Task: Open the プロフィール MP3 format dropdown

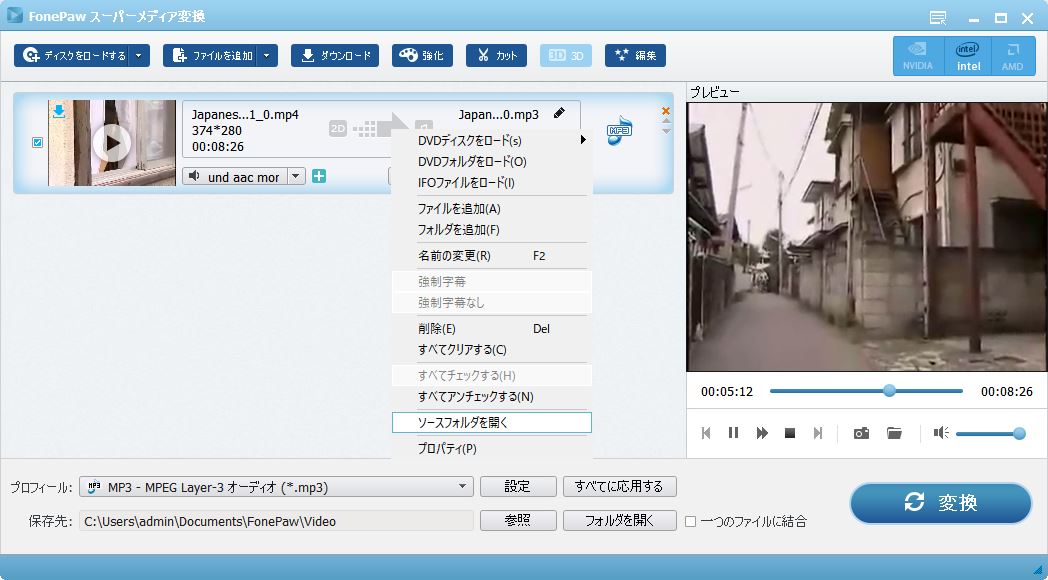Action: [x=276, y=487]
